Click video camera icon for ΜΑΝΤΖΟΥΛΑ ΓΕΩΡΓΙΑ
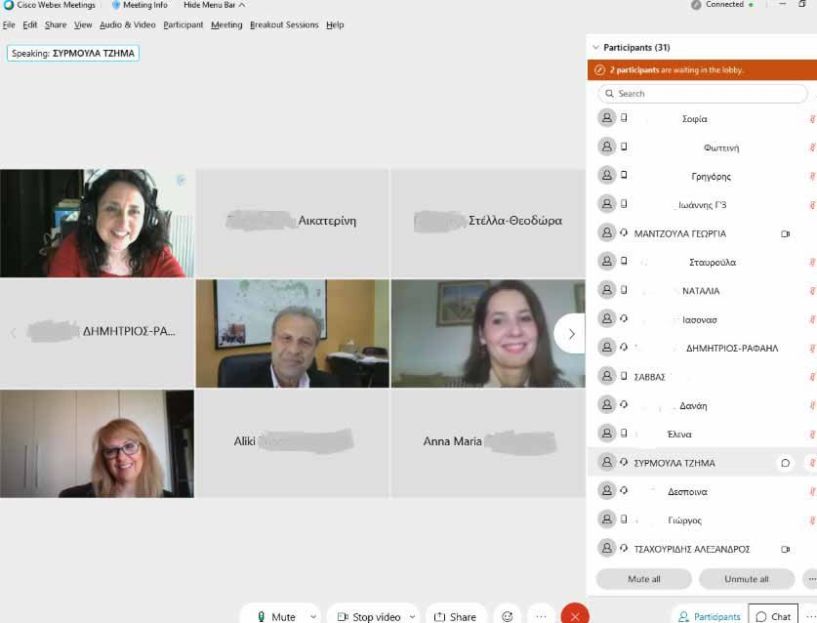817x623 pixels. click(786, 234)
